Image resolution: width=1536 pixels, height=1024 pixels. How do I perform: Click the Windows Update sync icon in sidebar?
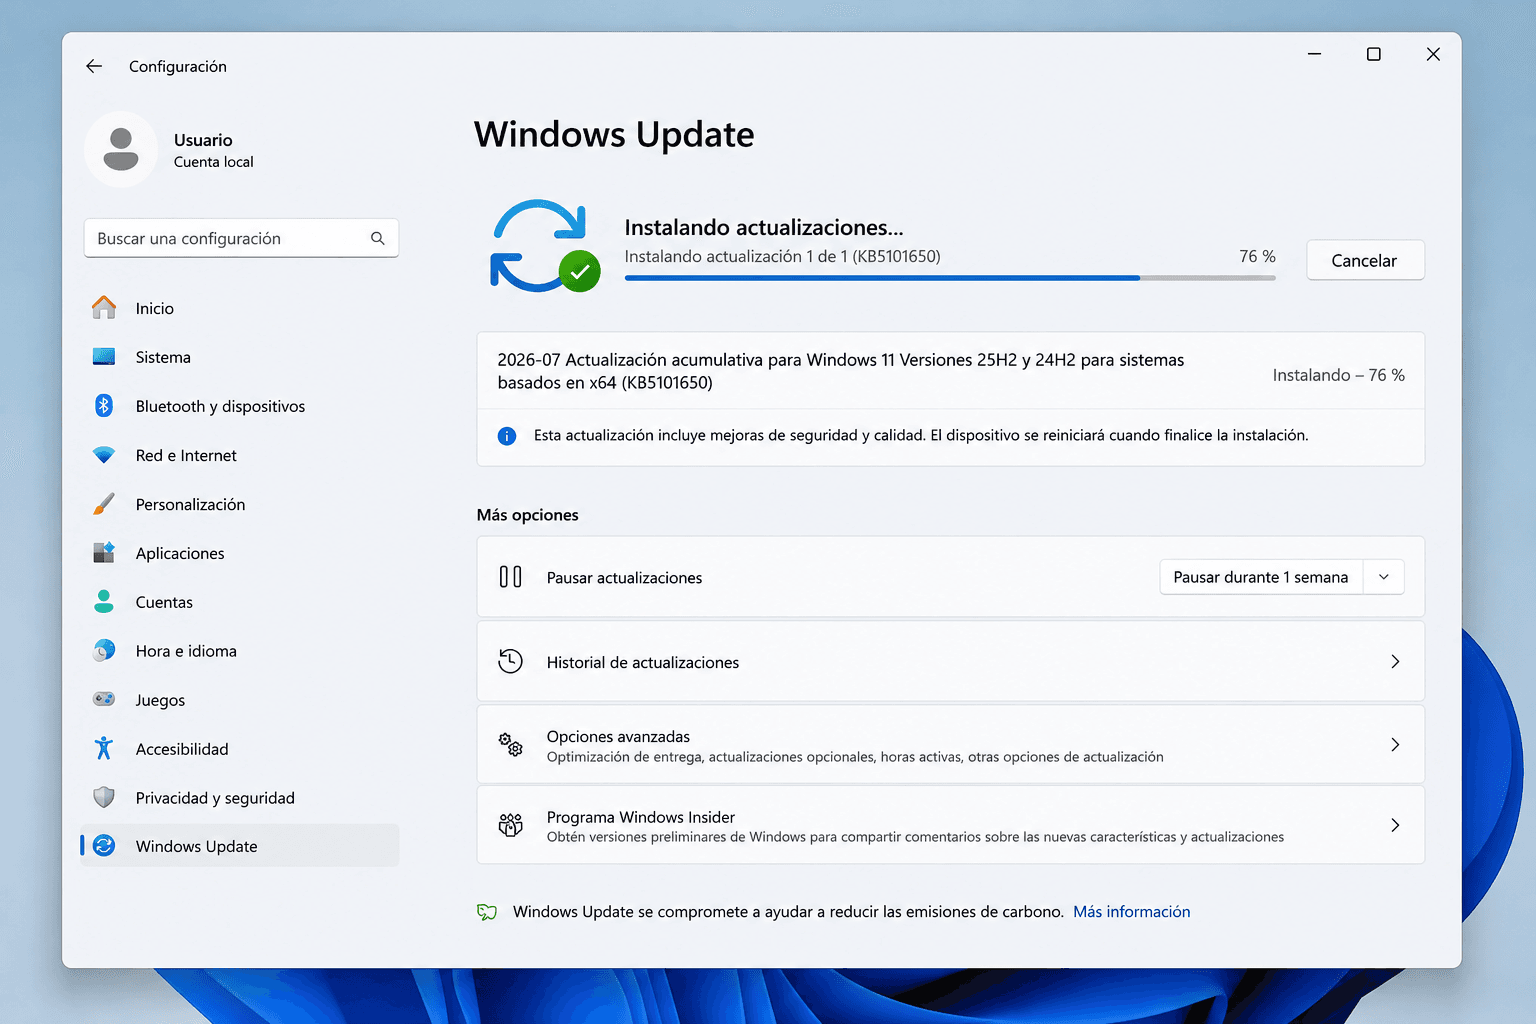[x=104, y=846]
